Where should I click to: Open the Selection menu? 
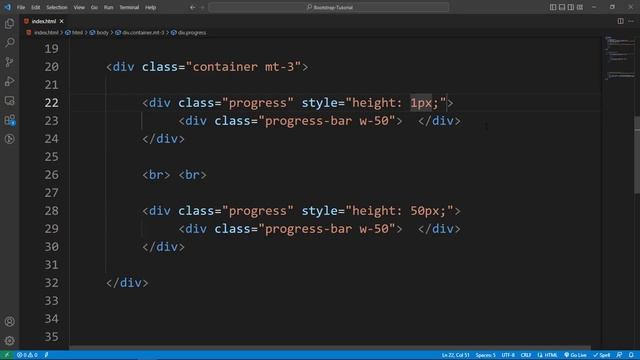click(x=57, y=7)
